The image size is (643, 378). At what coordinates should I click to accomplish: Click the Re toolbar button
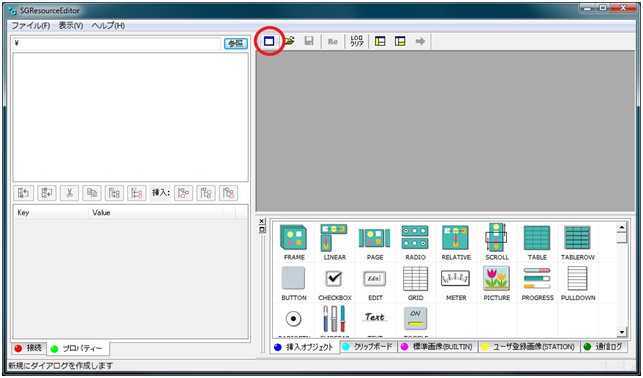click(x=333, y=41)
